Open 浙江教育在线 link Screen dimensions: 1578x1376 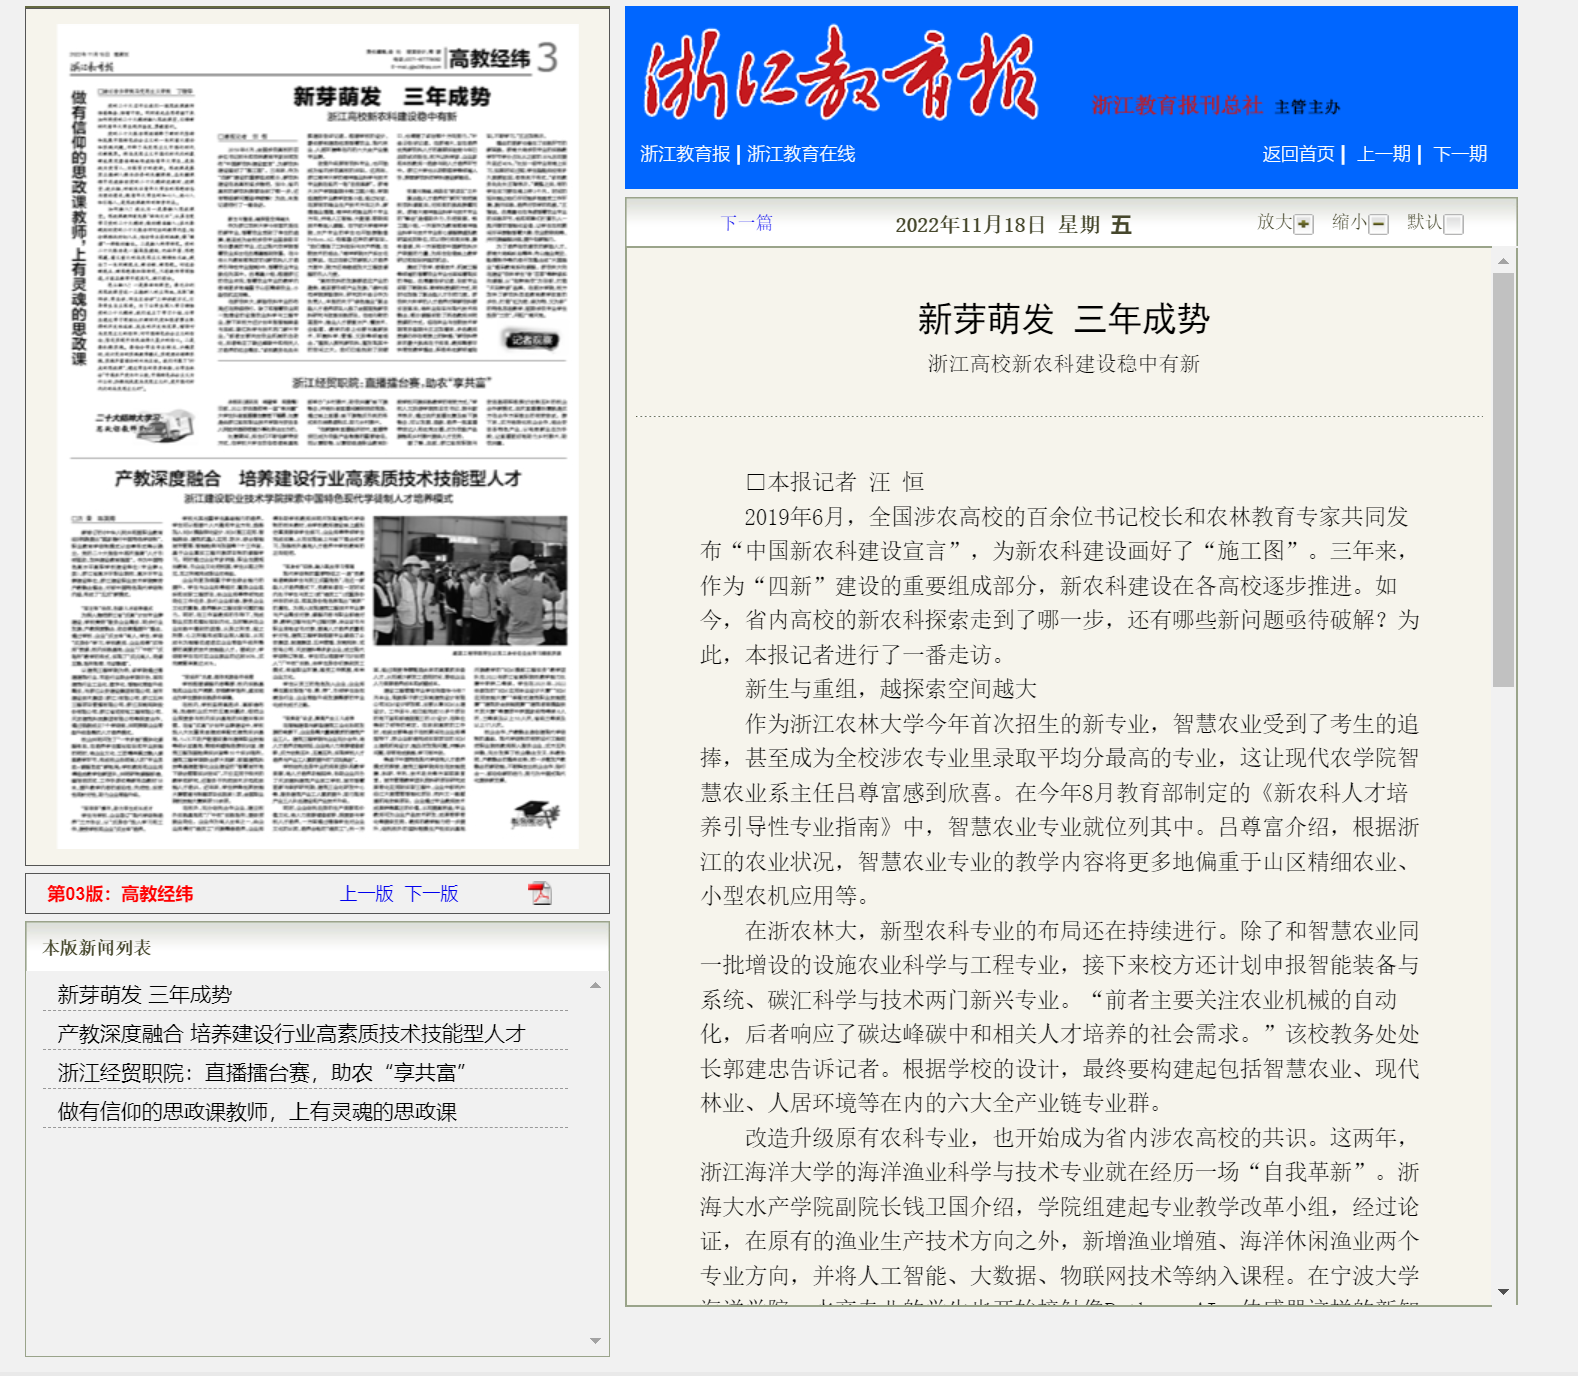click(x=801, y=154)
